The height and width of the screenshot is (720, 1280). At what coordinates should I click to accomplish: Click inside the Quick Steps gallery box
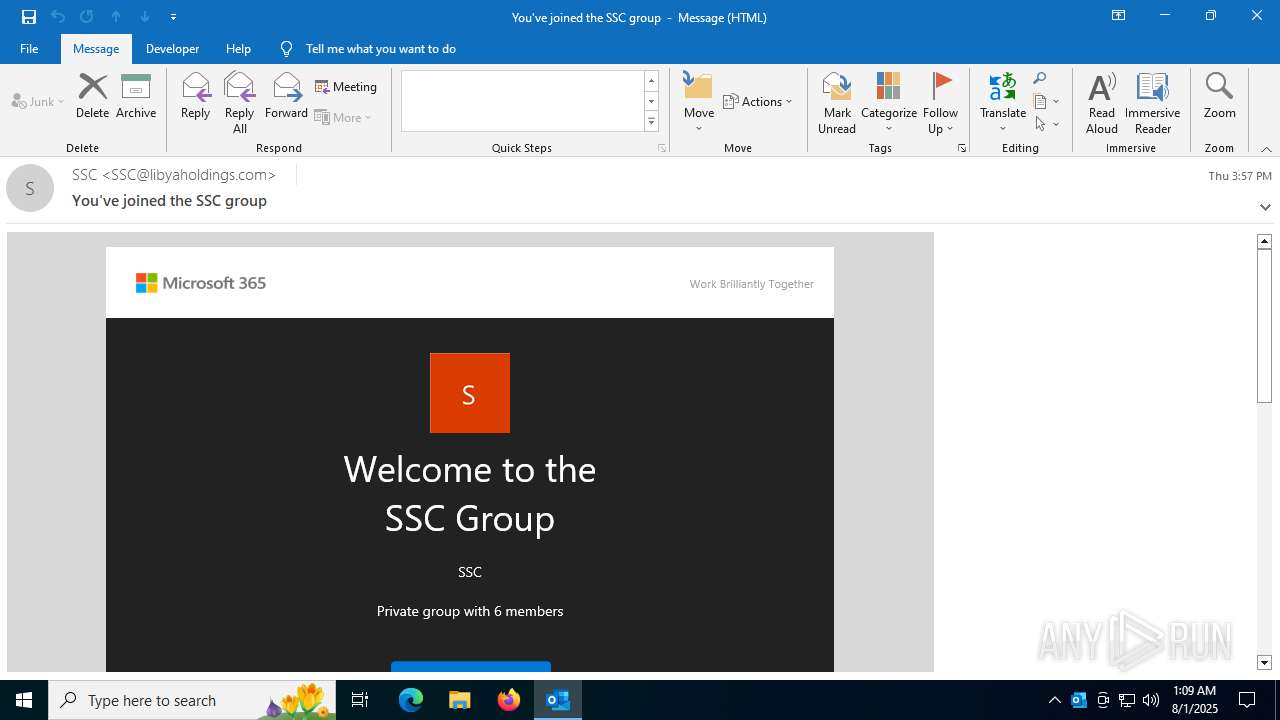[x=522, y=101]
